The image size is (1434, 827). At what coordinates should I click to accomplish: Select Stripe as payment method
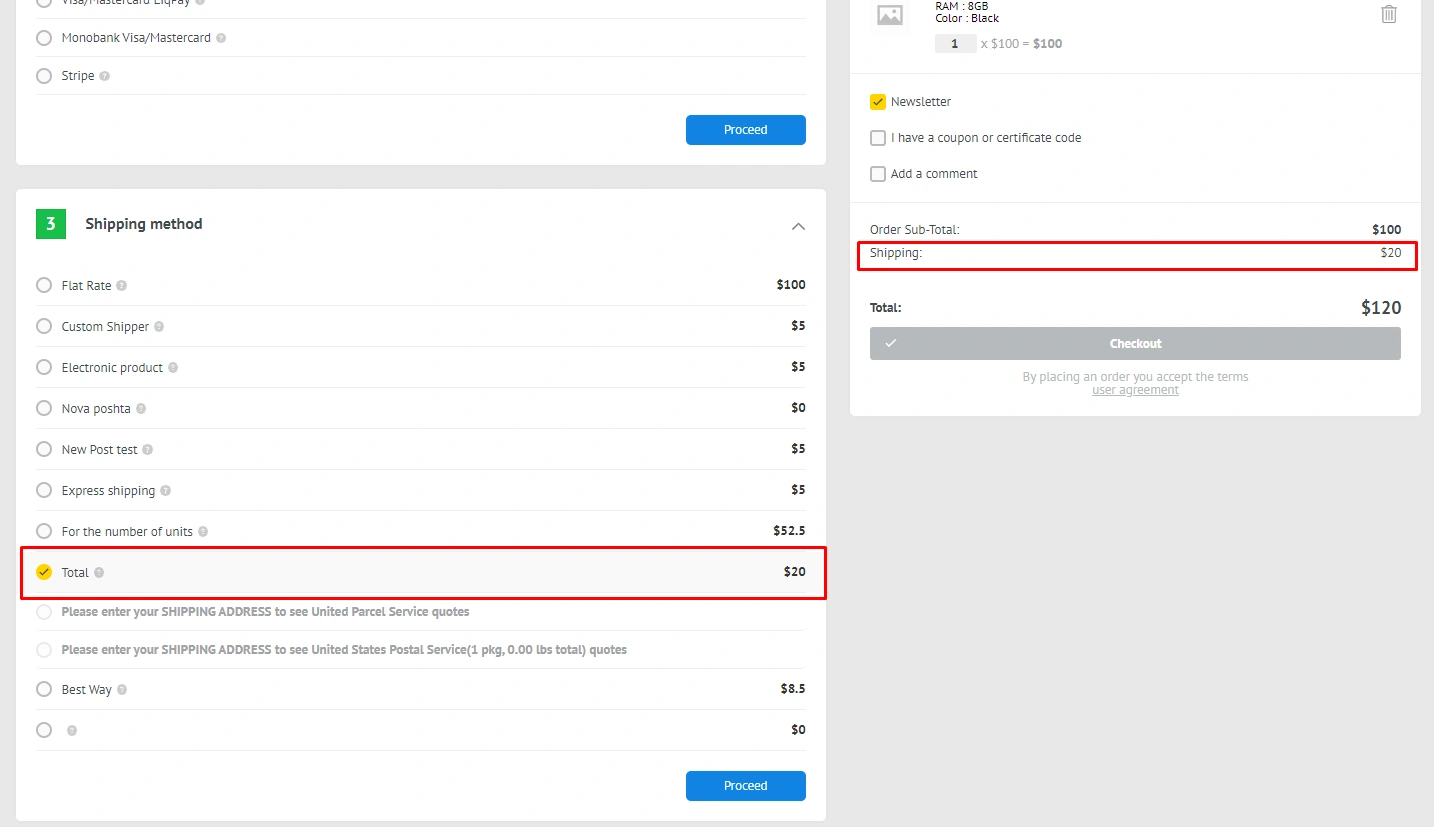pos(44,76)
